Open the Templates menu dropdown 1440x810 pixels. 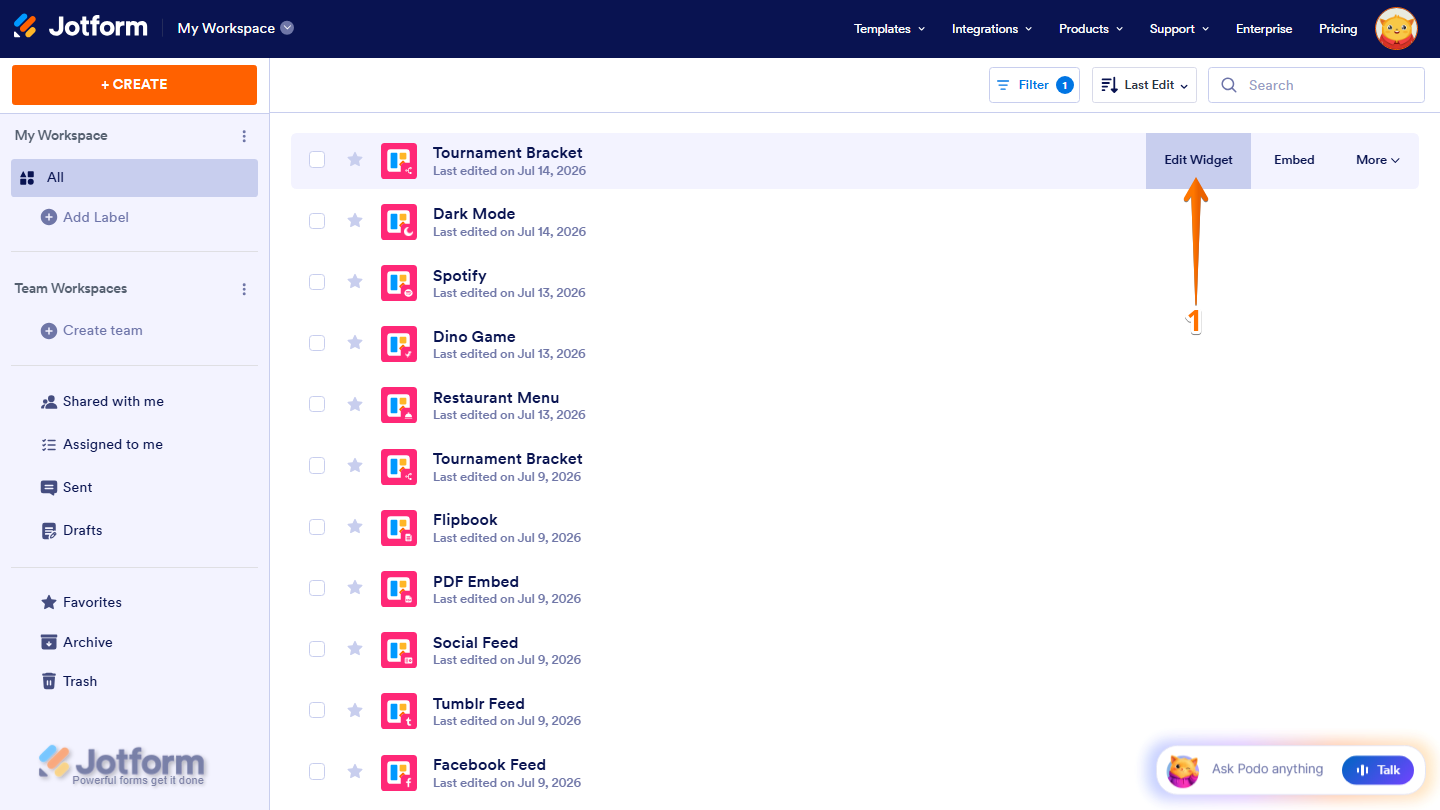click(x=889, y=29)
